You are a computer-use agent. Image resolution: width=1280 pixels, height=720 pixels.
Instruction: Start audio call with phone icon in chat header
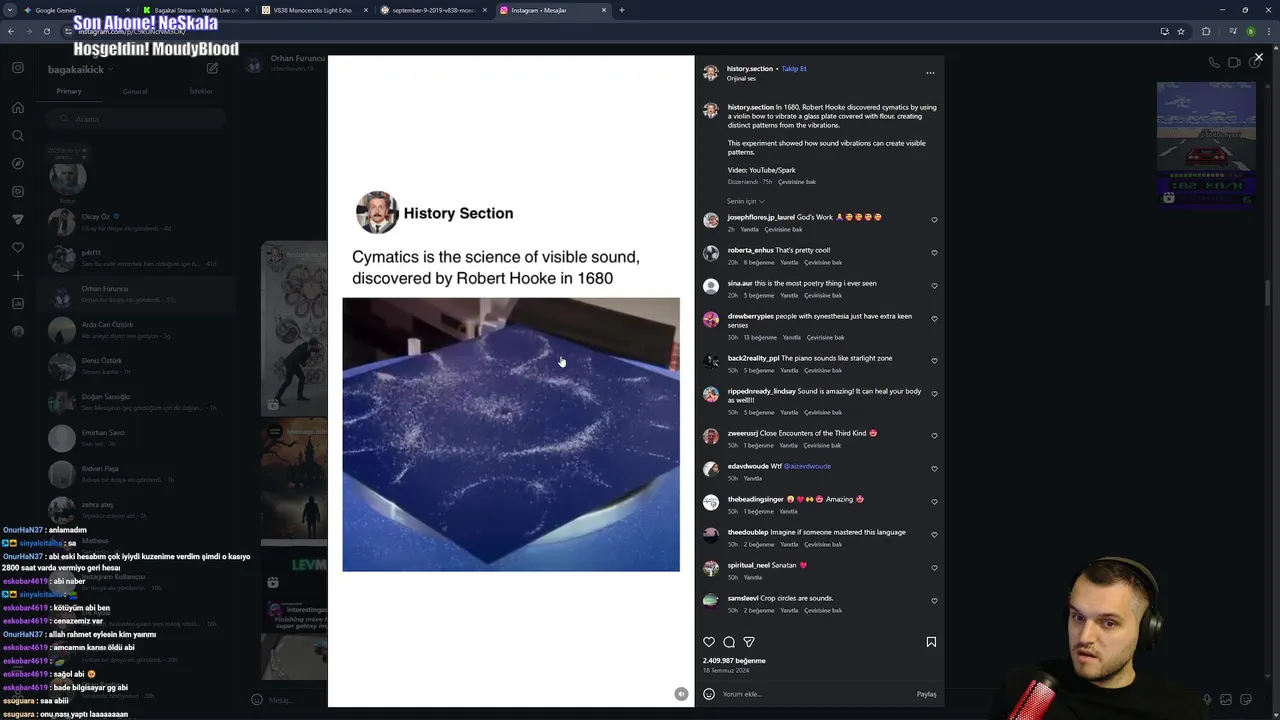1214,62
